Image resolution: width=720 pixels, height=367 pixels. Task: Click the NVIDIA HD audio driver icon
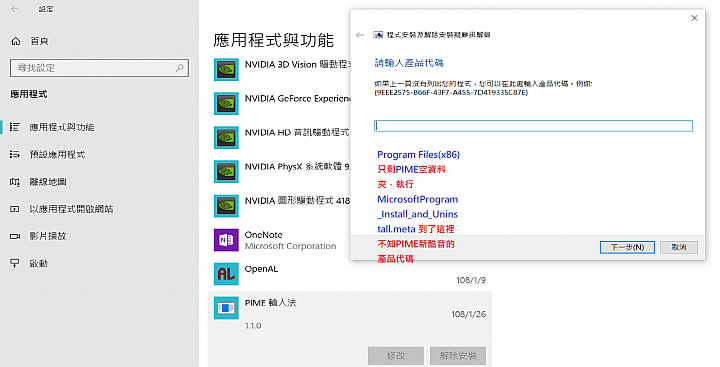pyautogui.click(x=226, y=137)
